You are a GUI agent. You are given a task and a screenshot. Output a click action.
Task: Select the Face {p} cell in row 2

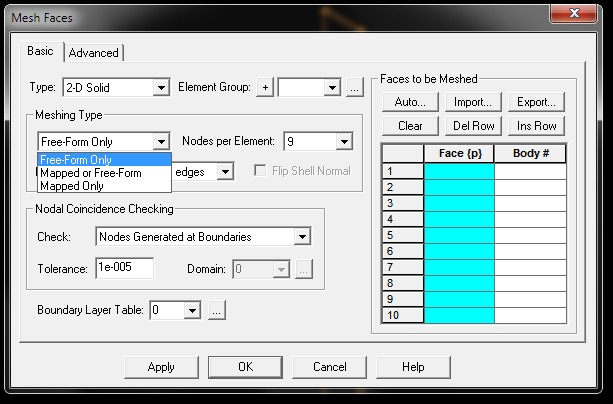459,187
